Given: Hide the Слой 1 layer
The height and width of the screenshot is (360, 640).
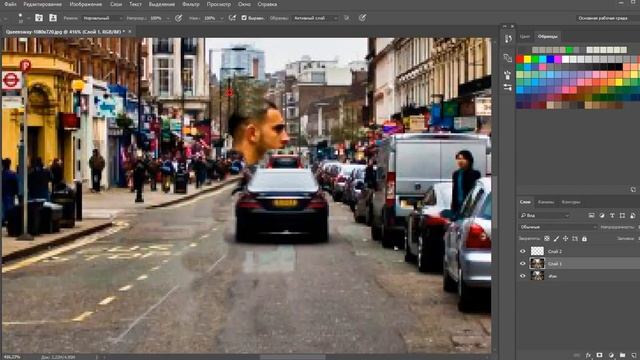Looking at the screenshot, I should coord(523,264).
